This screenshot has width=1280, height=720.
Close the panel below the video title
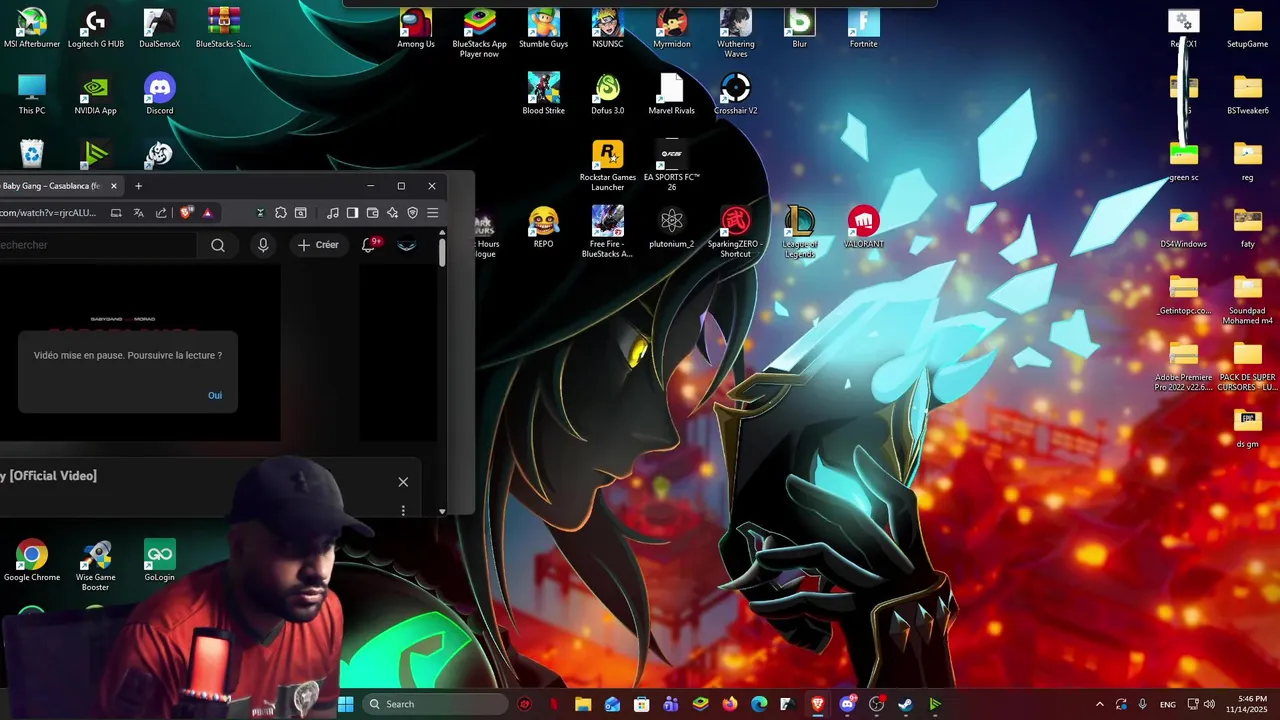pyautogui.click(x=403, y=482)
